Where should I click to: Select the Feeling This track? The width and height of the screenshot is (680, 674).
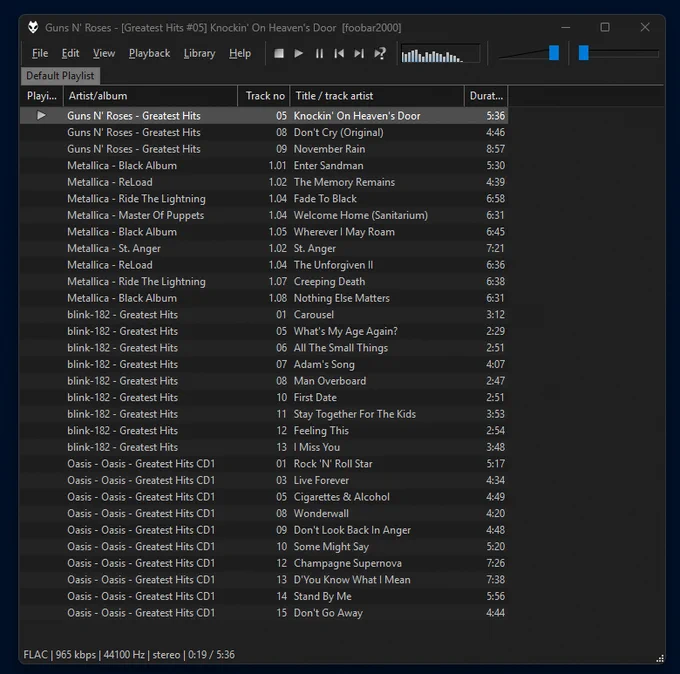[264, 431]
